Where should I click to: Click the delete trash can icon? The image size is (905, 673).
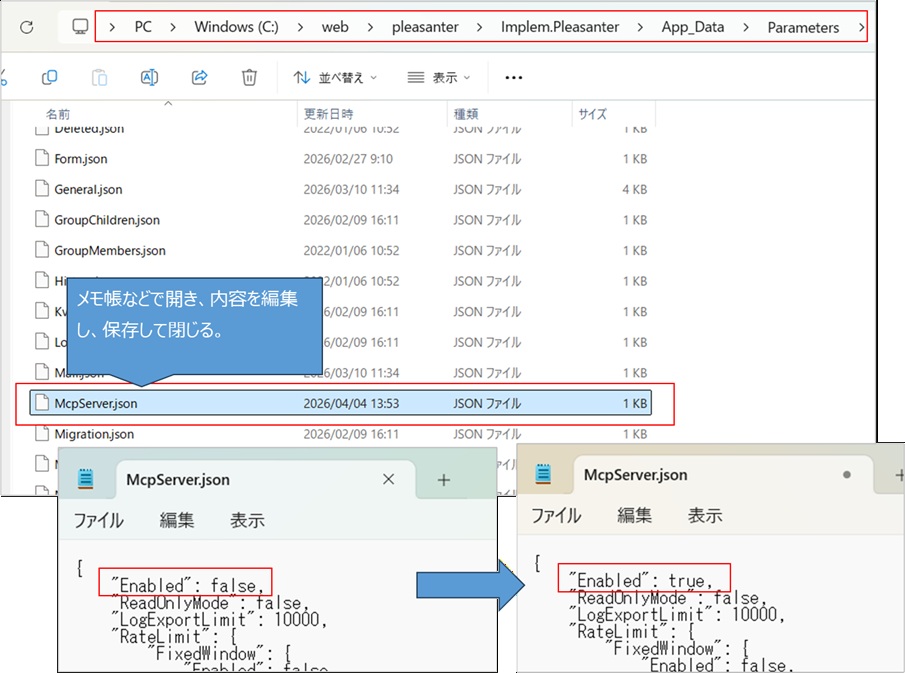coord(249,77)
